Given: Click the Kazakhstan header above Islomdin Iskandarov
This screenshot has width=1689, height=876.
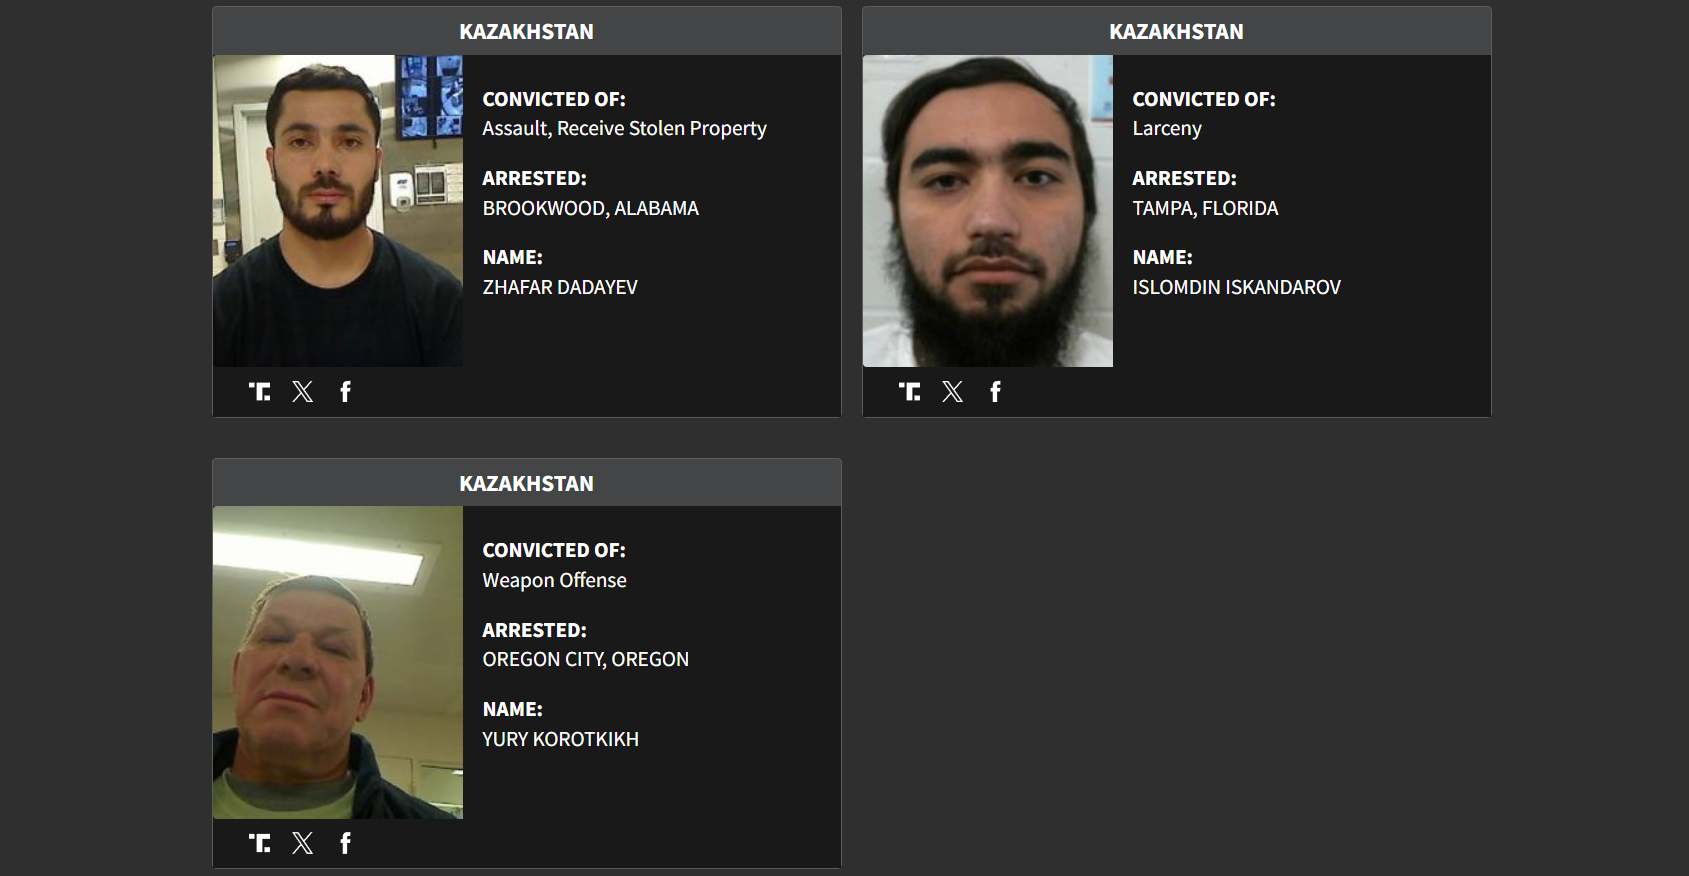Looking at the screenshot, I should (1176, 32).
